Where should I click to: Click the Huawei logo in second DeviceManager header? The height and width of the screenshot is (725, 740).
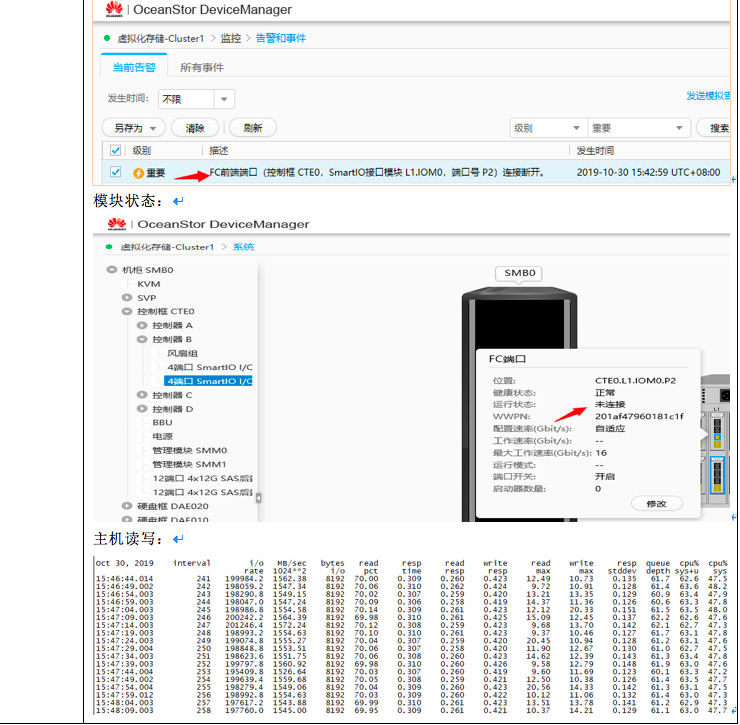[x=117, y=224]
